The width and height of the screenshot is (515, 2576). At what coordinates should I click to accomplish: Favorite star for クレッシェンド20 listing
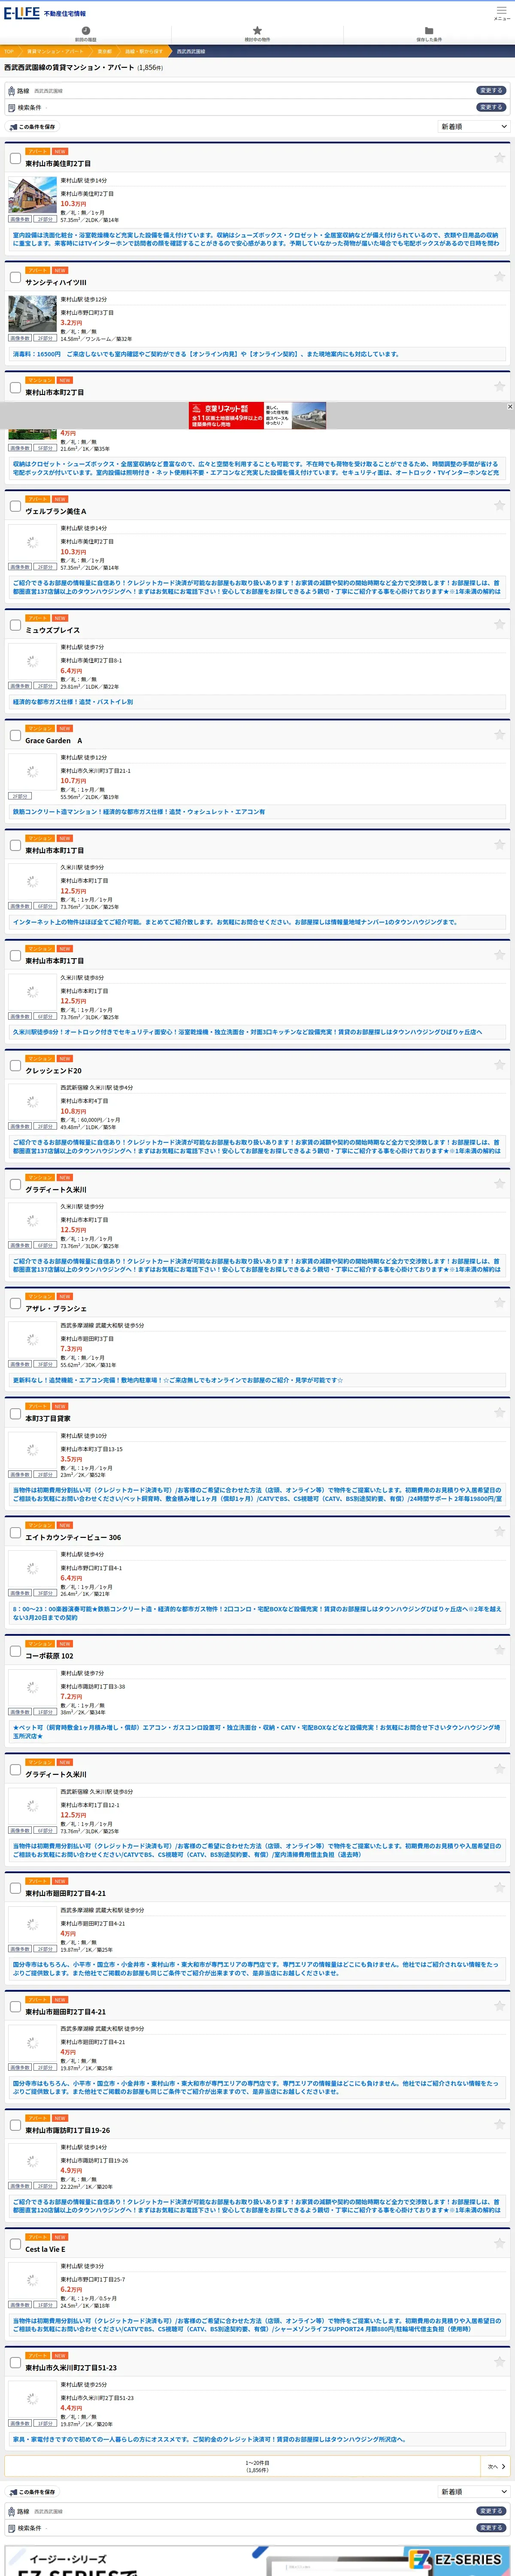click(x=499, y=1065)
